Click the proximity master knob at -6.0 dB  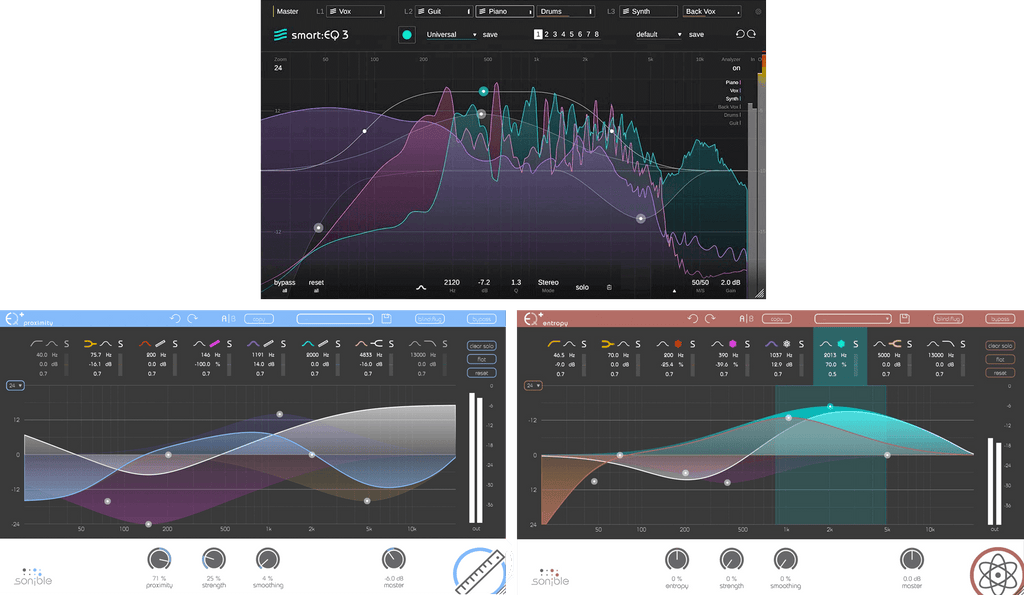coord(393,560)
